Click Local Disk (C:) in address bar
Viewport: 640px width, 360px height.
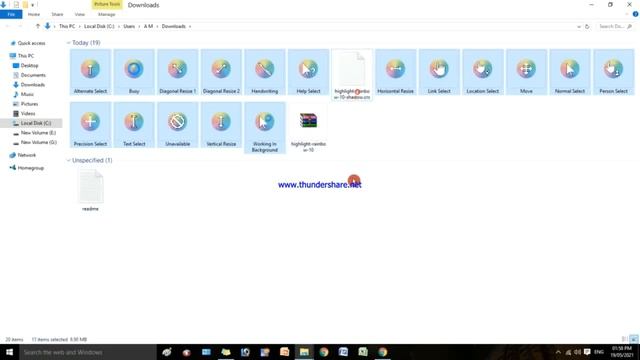(99, 26)
